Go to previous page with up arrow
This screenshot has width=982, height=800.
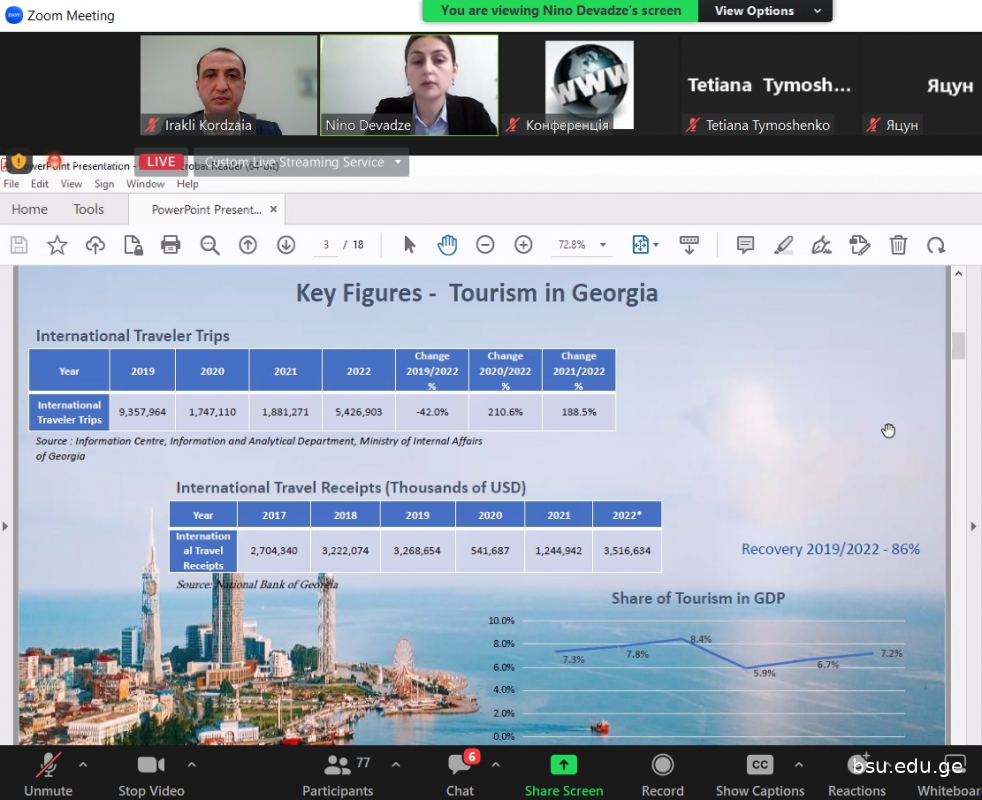(x=248, y=245)
